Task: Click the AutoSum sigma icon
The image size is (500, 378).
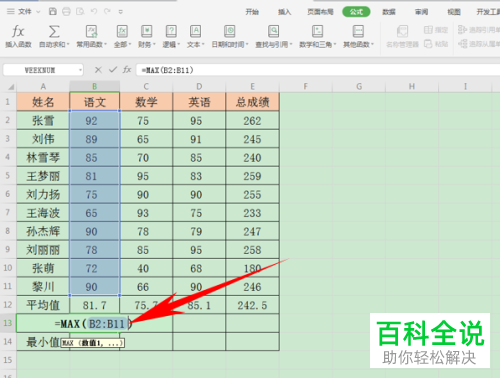Action: [54, 32]
